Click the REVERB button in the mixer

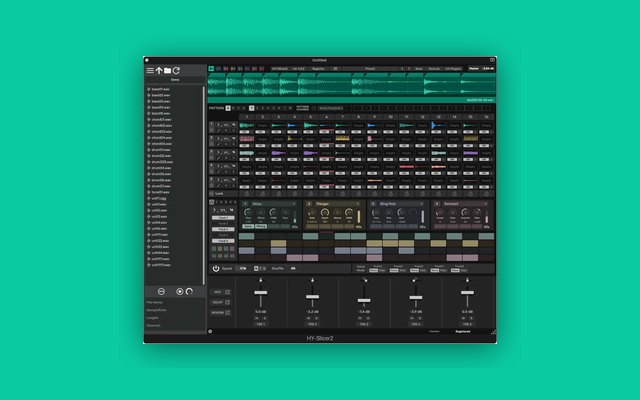[217, 313]
